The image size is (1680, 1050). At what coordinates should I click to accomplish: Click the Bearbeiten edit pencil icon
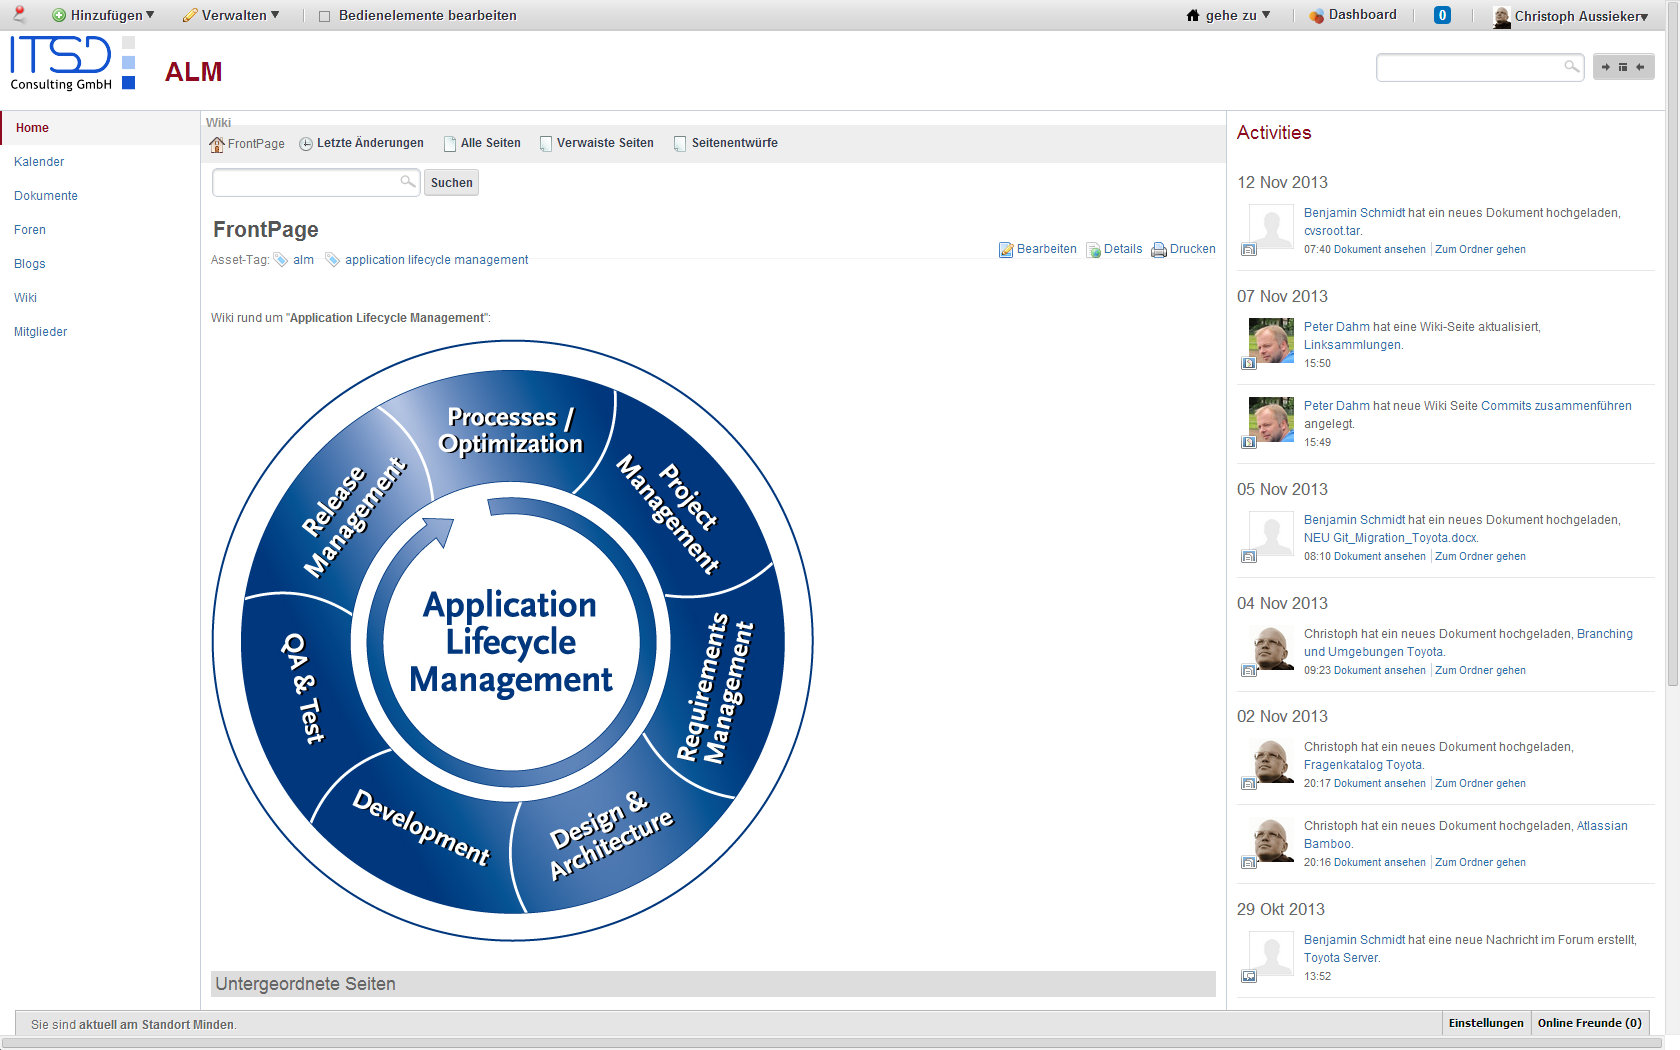pos(1006,250)
